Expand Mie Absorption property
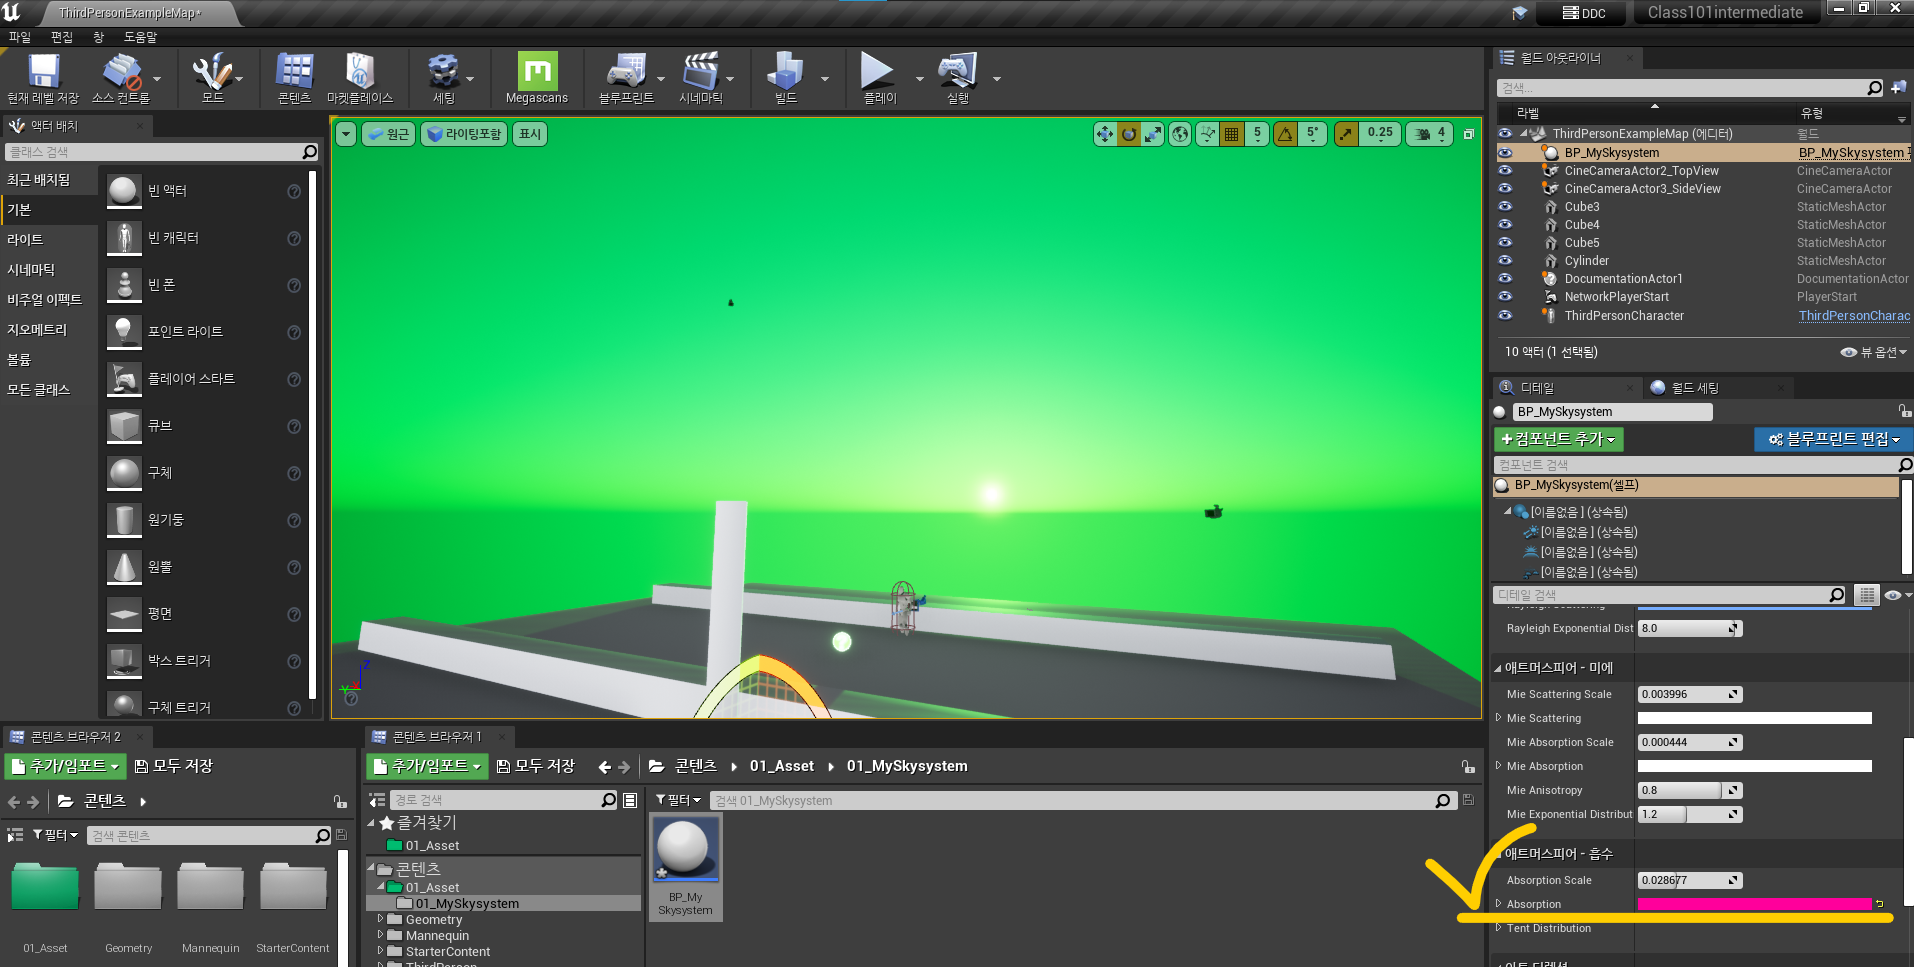The height and width of the screenshot is (967, 1914). tap(1499, 766)
